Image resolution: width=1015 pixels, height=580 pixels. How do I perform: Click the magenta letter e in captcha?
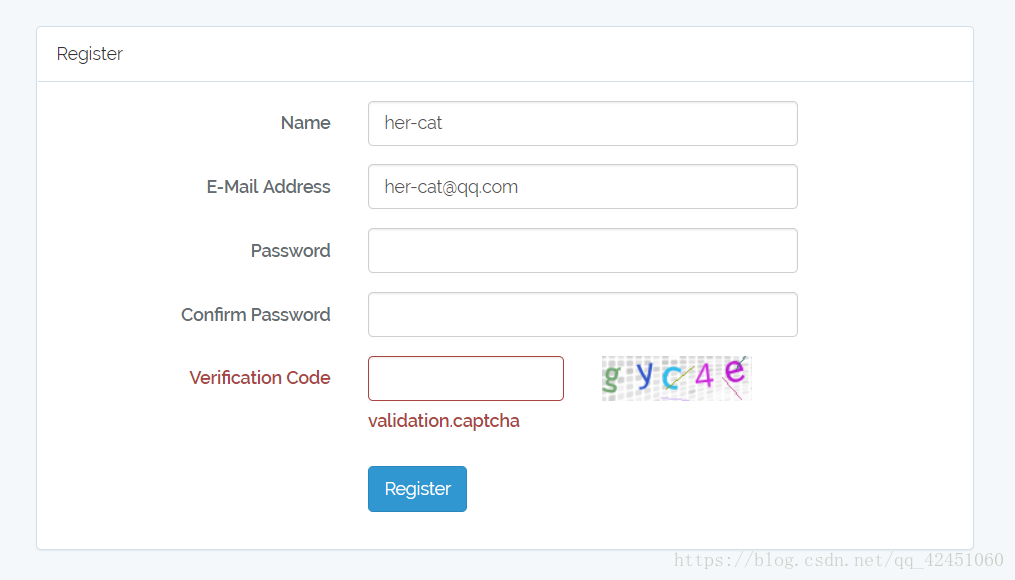[735, 371]
